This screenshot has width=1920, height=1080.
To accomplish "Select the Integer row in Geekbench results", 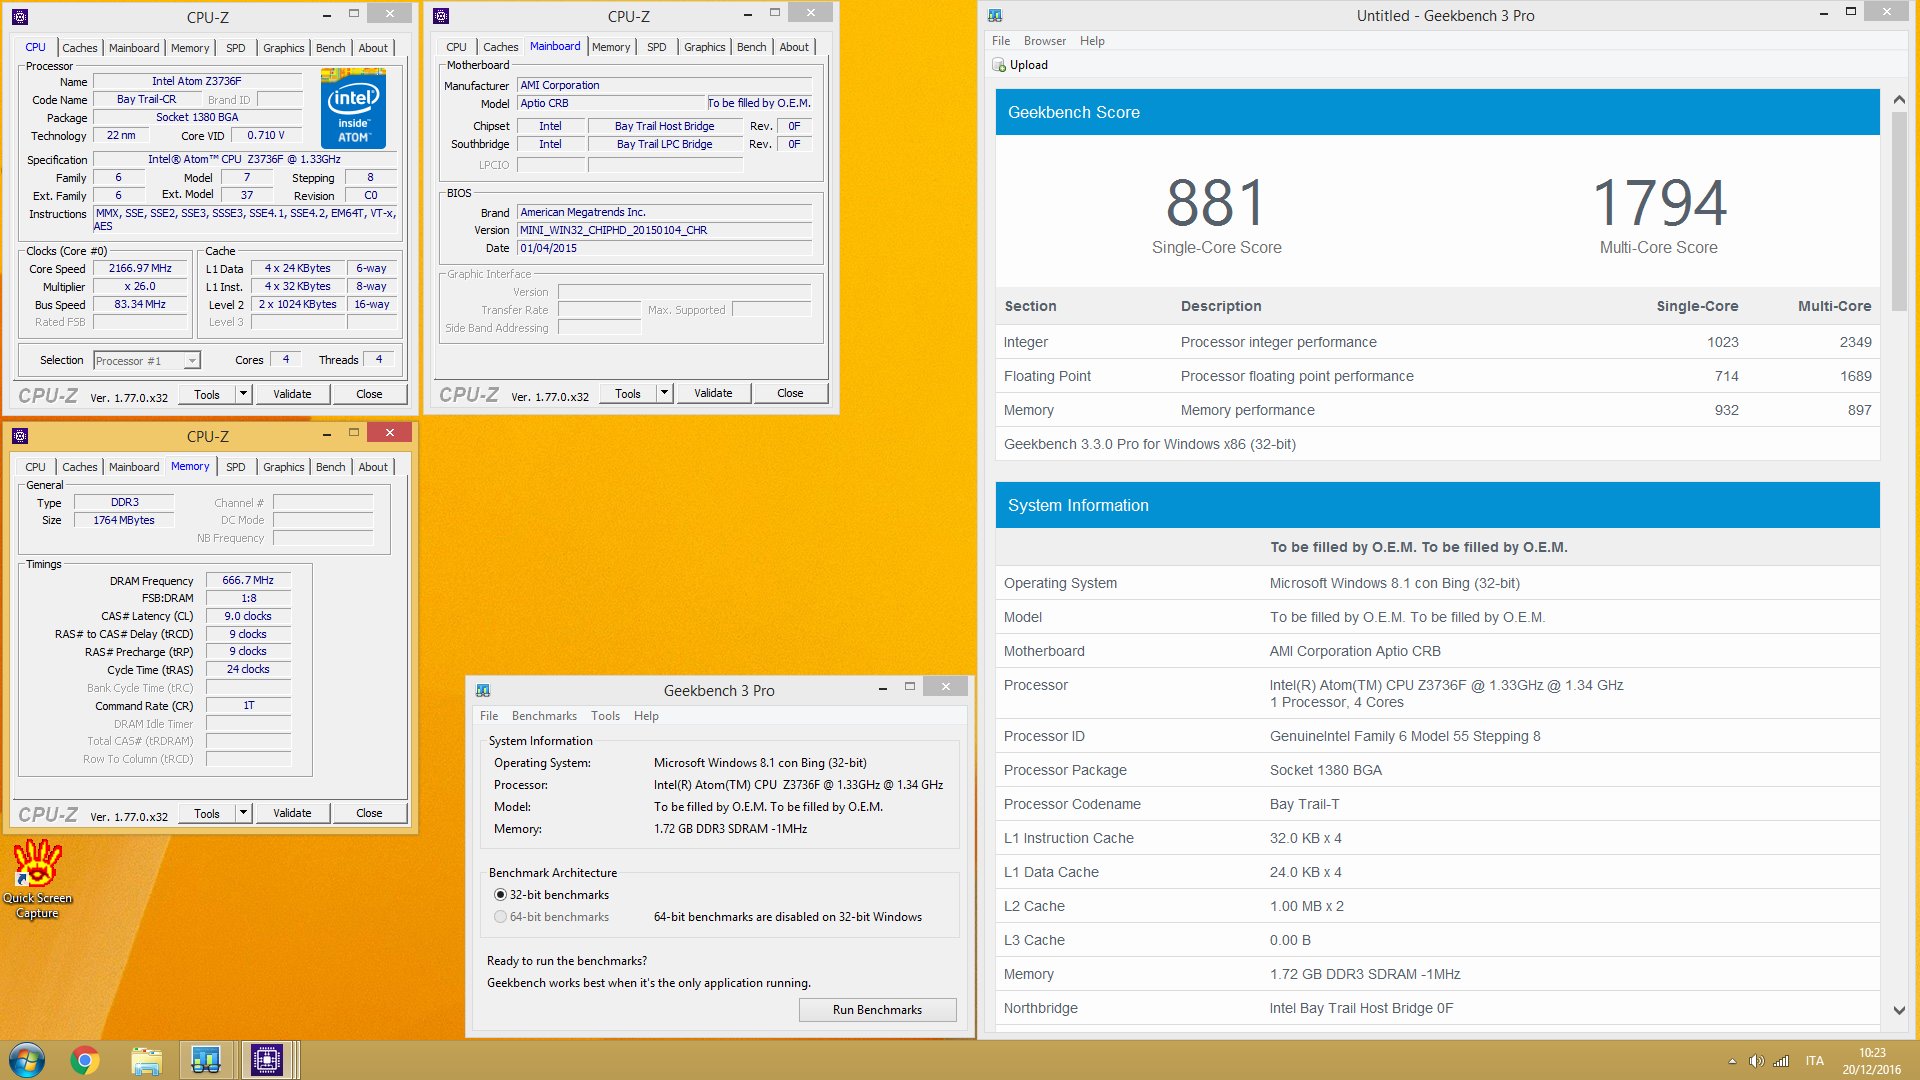I will [1438, 342].
